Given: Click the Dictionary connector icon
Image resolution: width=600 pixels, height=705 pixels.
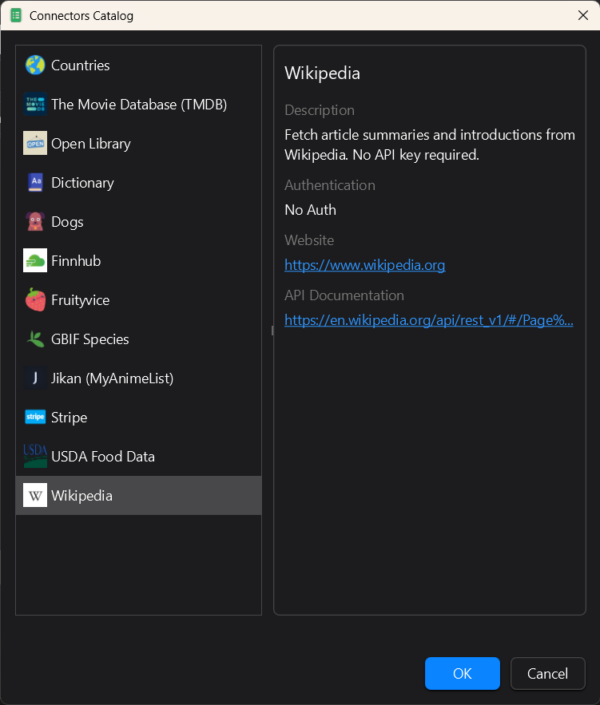Looking at the screenshot, I should tap(35, 182).
